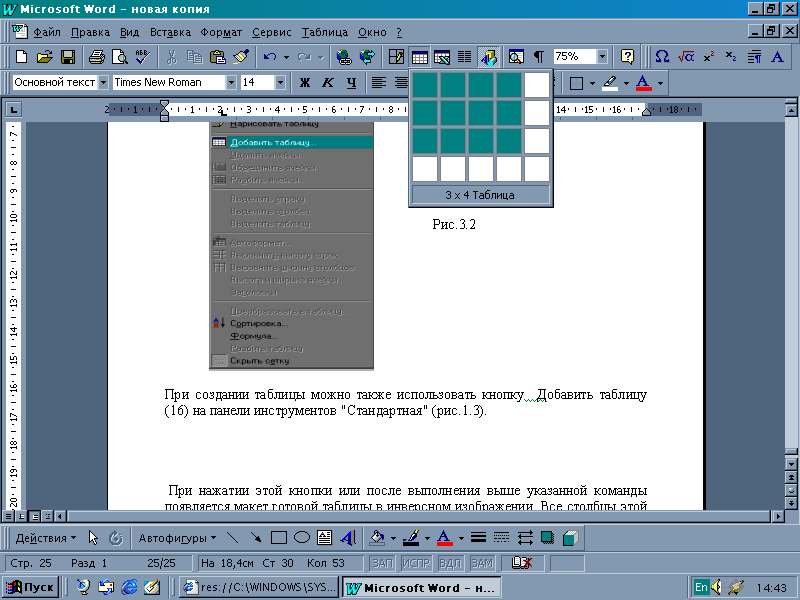
Task: Apply highlight color marker
Action: pos(610,83)
